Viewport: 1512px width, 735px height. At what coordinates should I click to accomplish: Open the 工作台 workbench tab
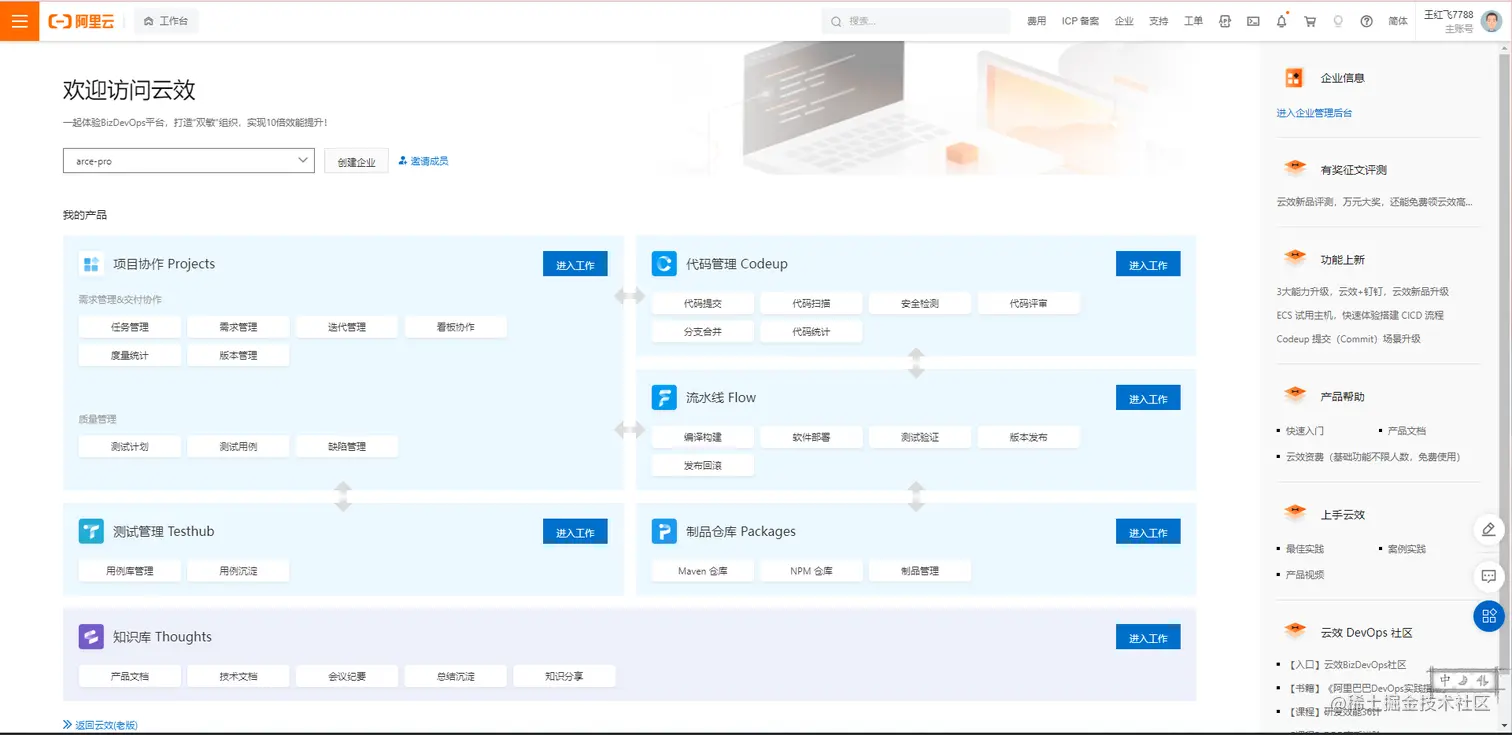point(166,21)
